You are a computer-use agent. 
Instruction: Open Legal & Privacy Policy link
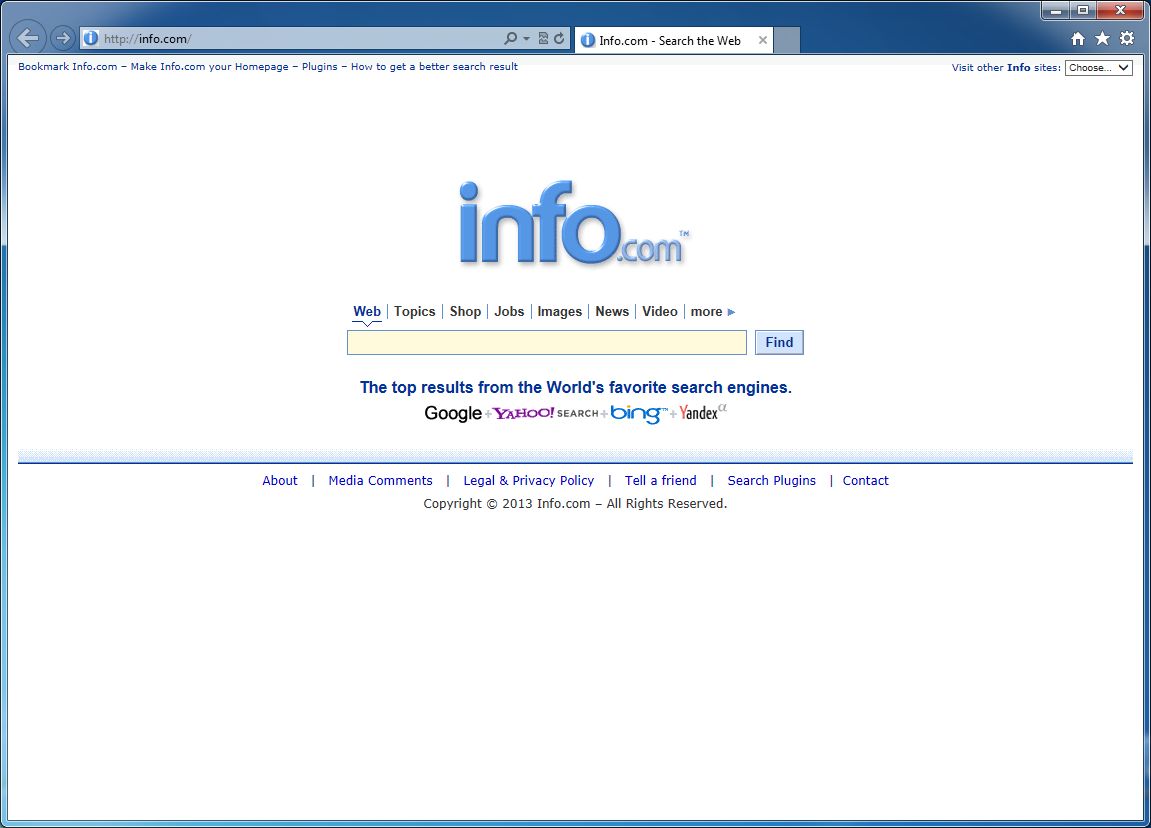point(529,480)
